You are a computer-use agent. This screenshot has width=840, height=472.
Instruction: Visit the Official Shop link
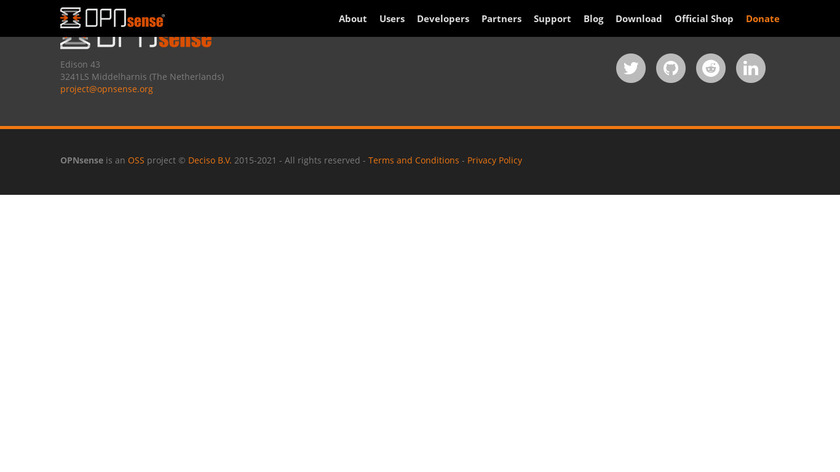point(703,19)
